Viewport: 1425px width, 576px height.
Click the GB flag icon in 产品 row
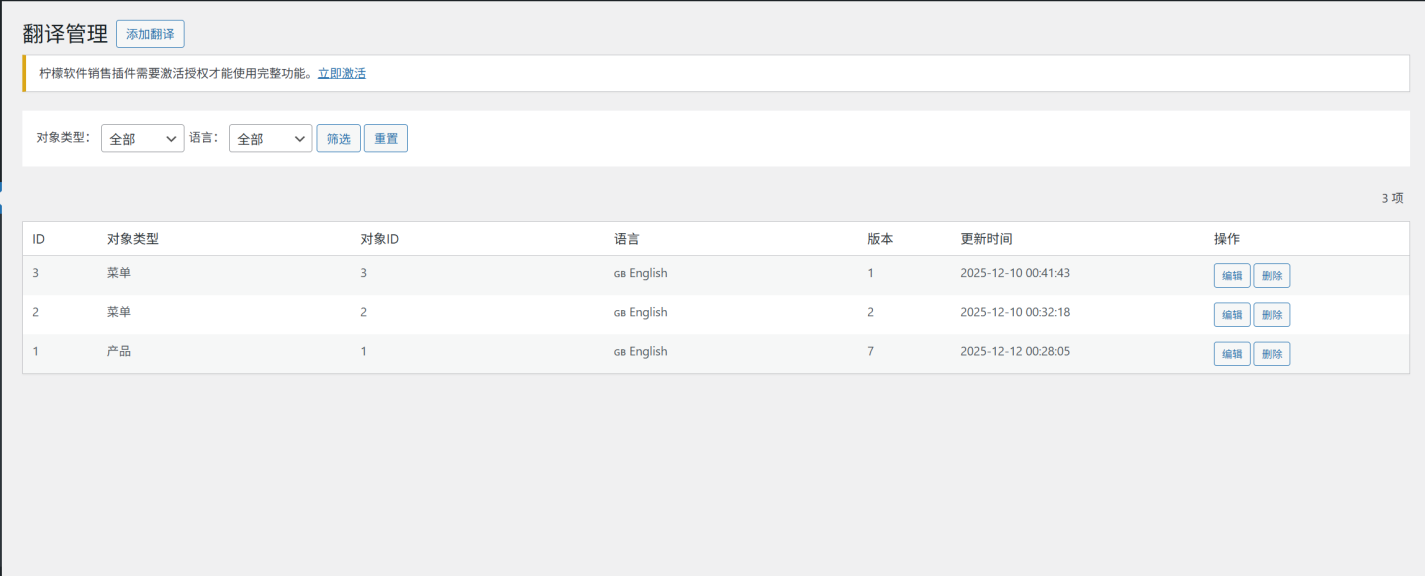pos(619,352)
